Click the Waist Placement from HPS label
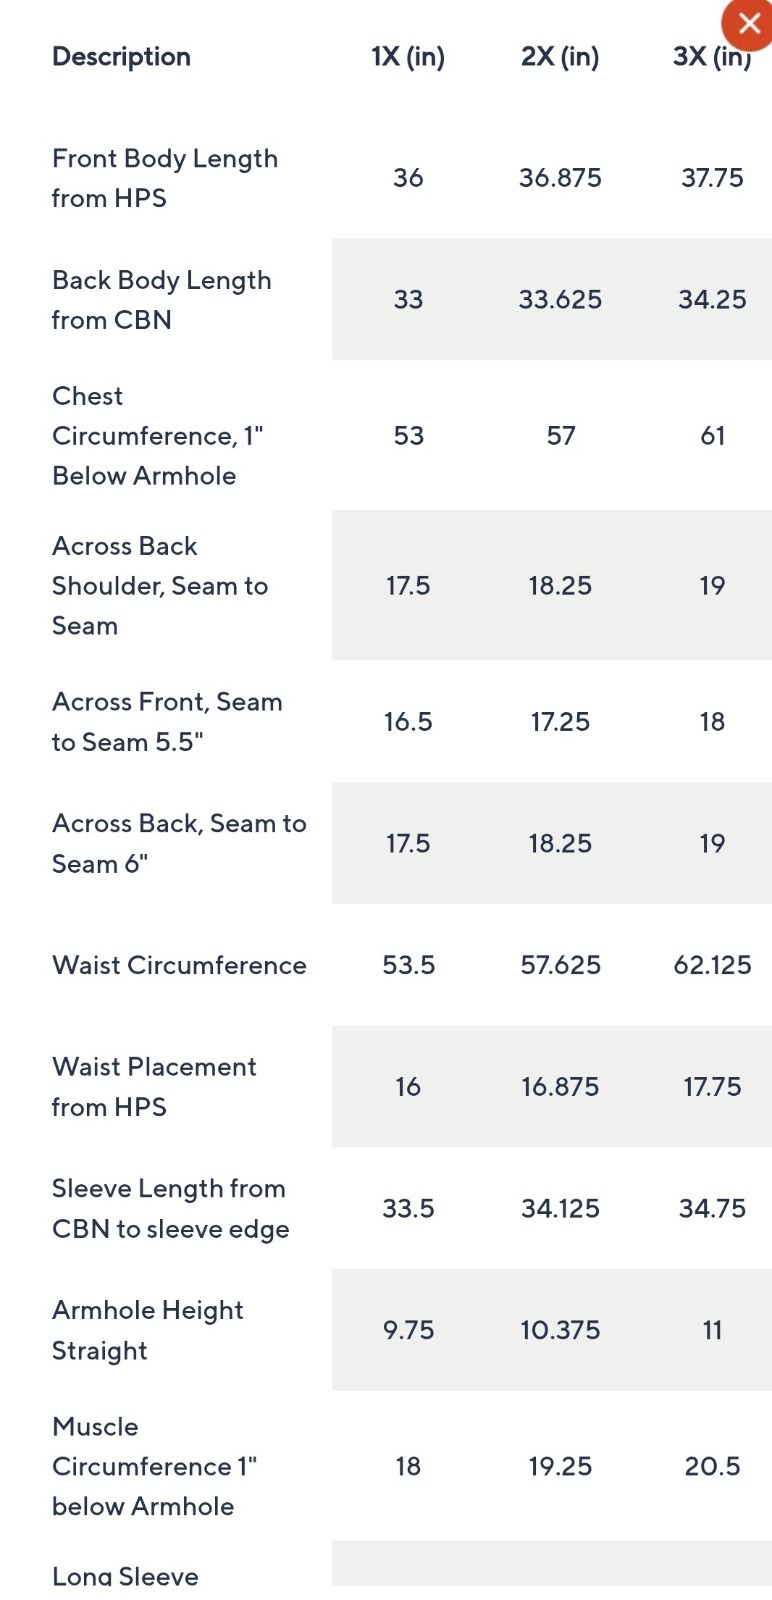772x1600 pixels. click(154, 1087)
